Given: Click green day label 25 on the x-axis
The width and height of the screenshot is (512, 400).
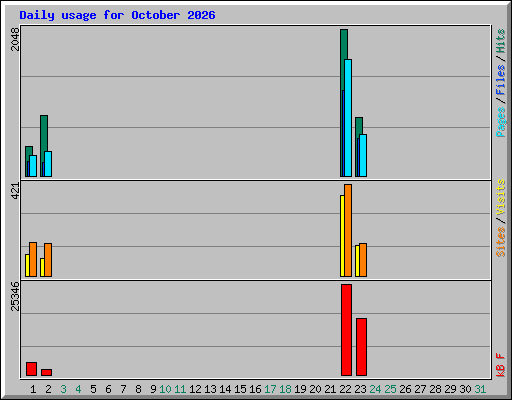Looking at the screenshot, I should [390, 389].
